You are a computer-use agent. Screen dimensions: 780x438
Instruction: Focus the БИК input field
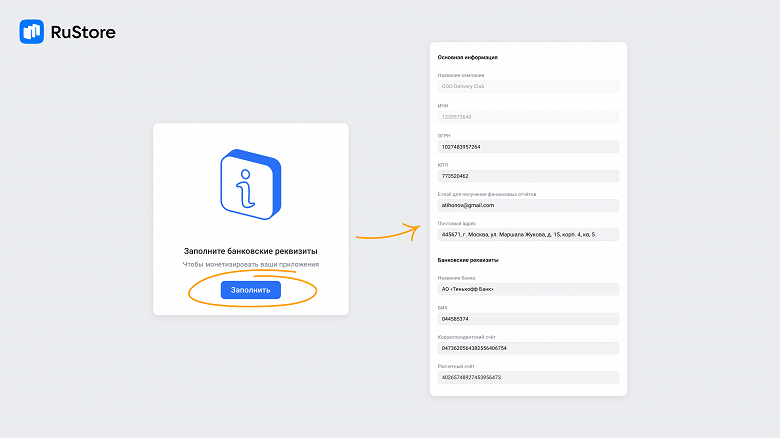coord(528,319)
